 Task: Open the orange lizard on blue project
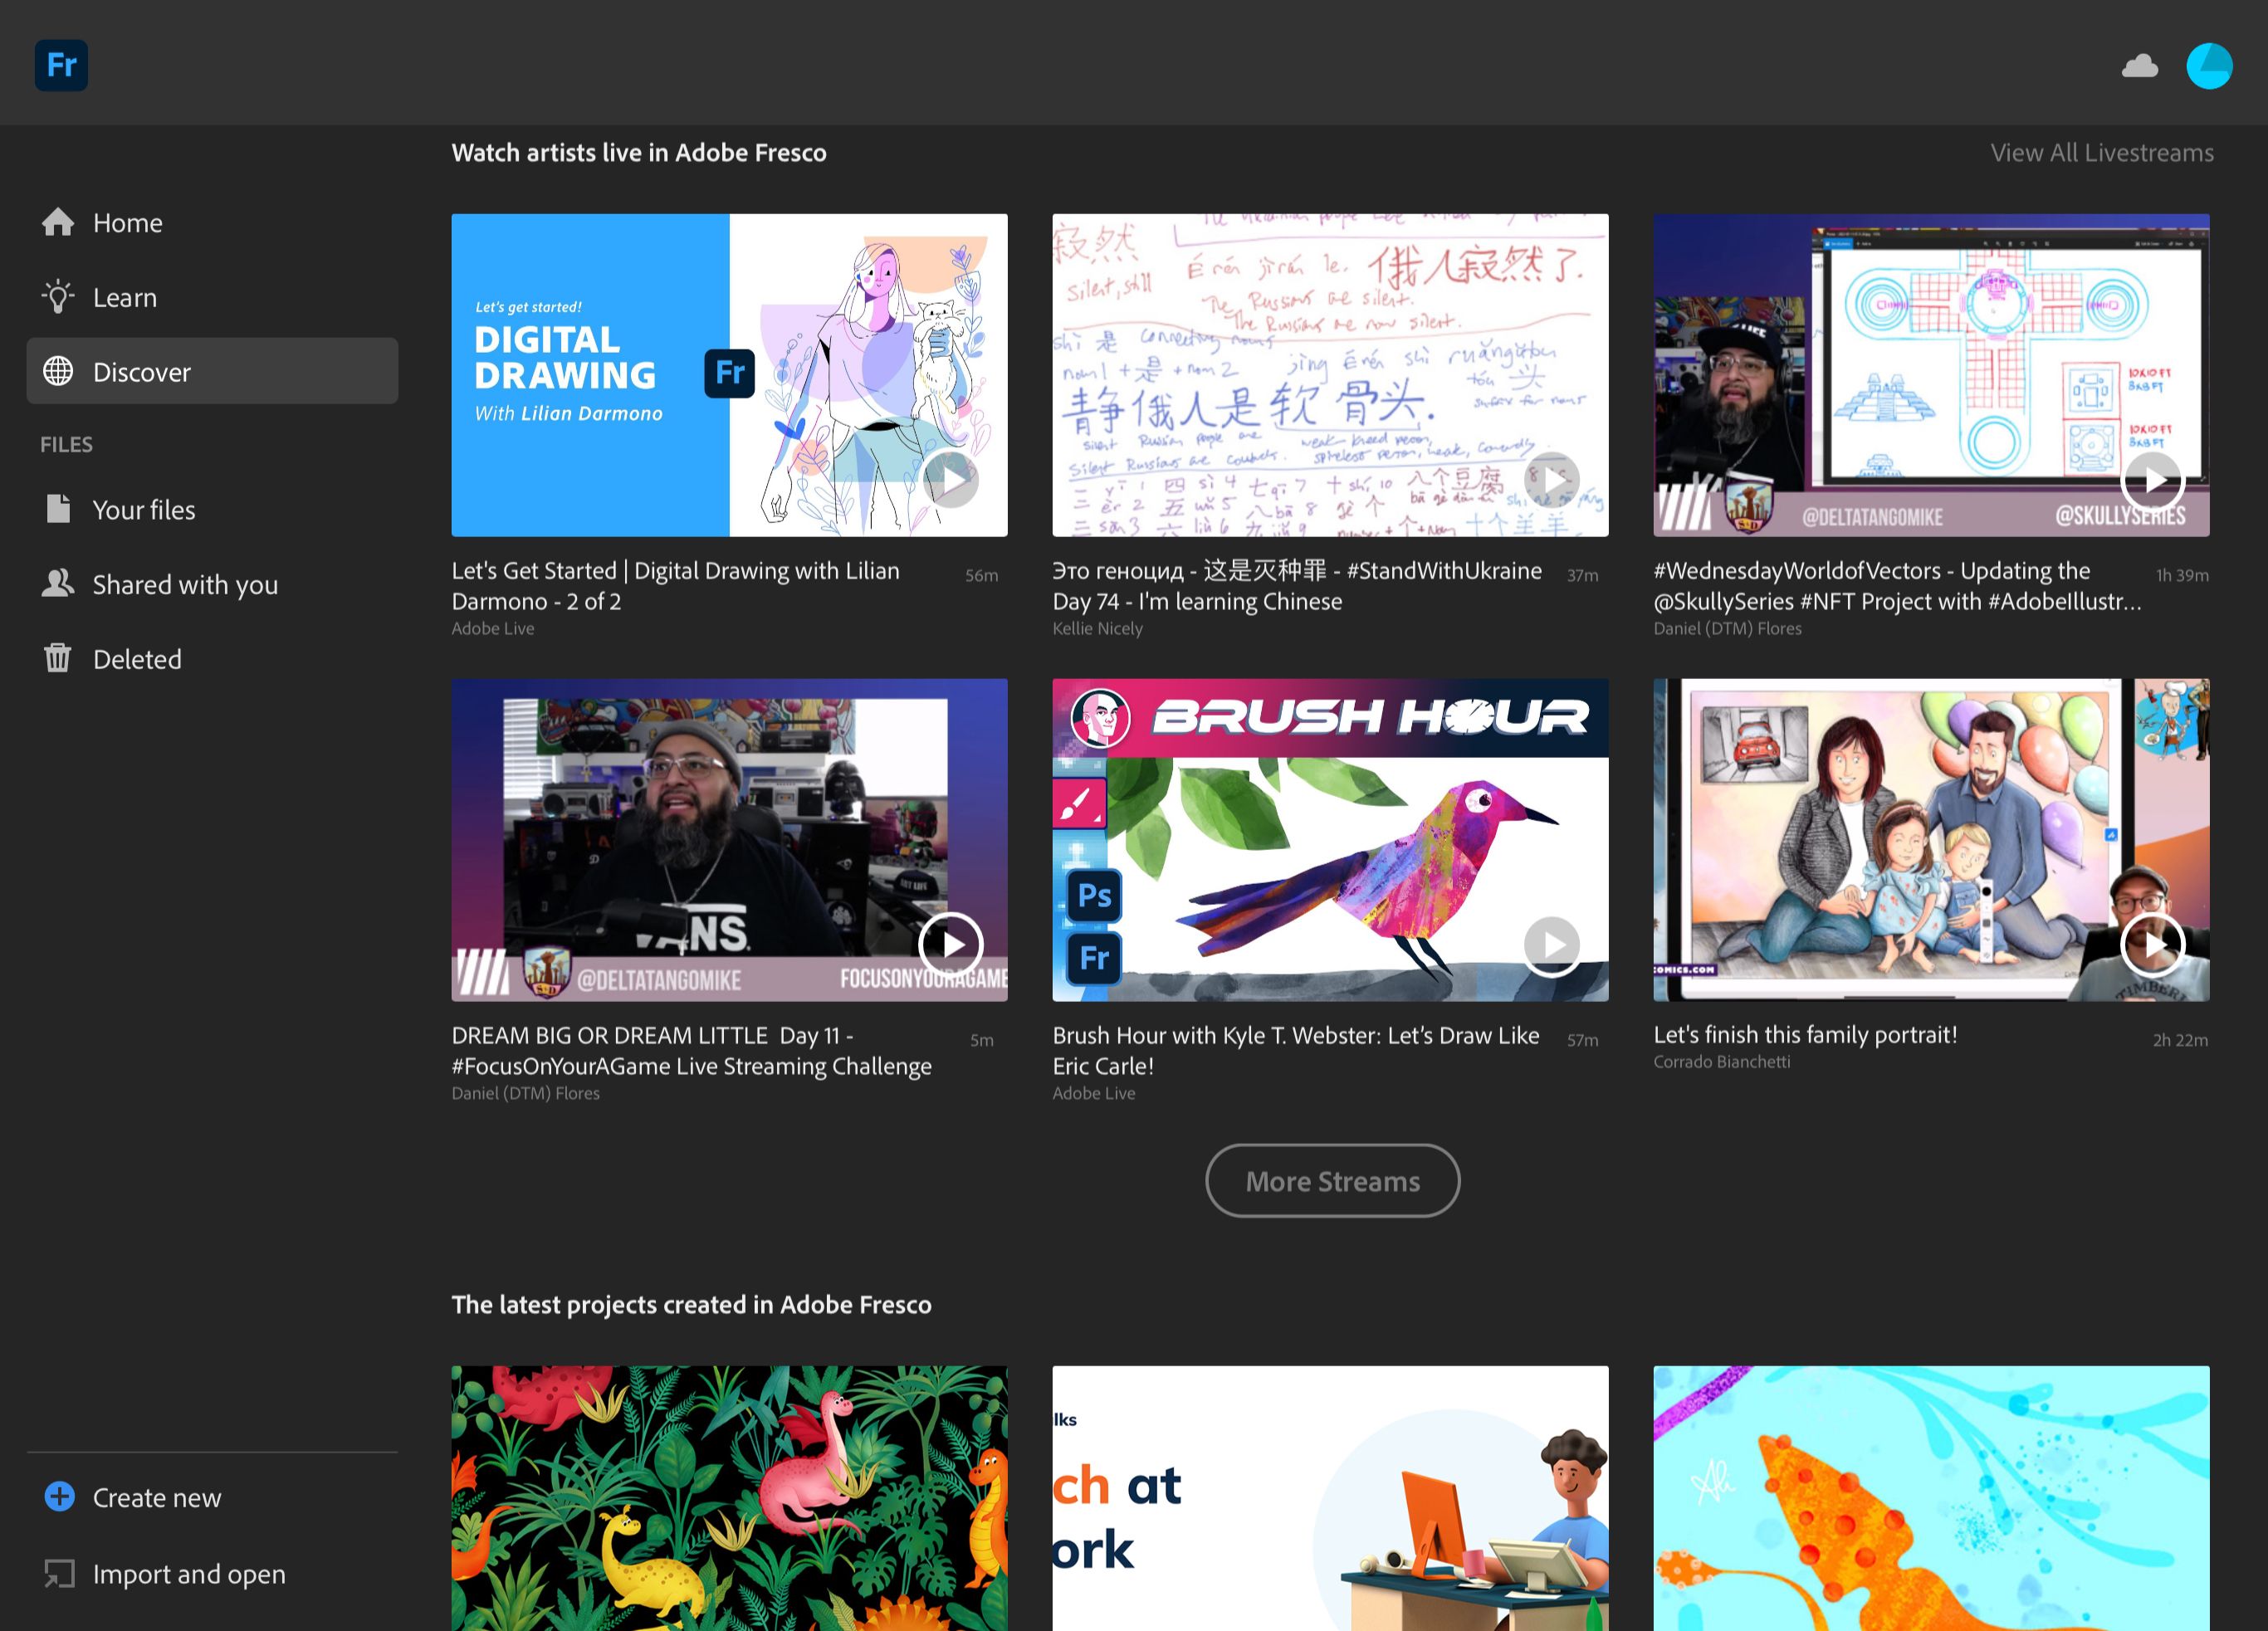coord(1931,1498)
